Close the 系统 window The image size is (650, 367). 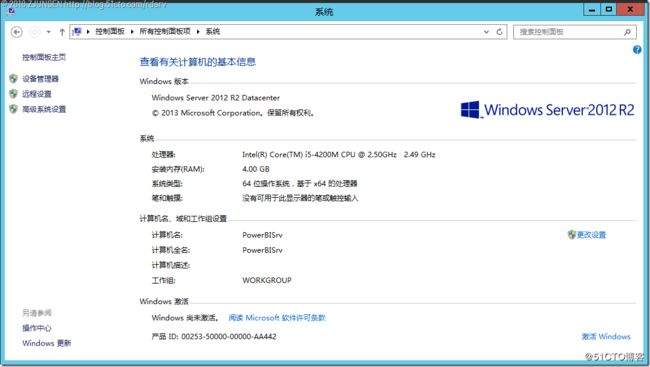[630, 9]
